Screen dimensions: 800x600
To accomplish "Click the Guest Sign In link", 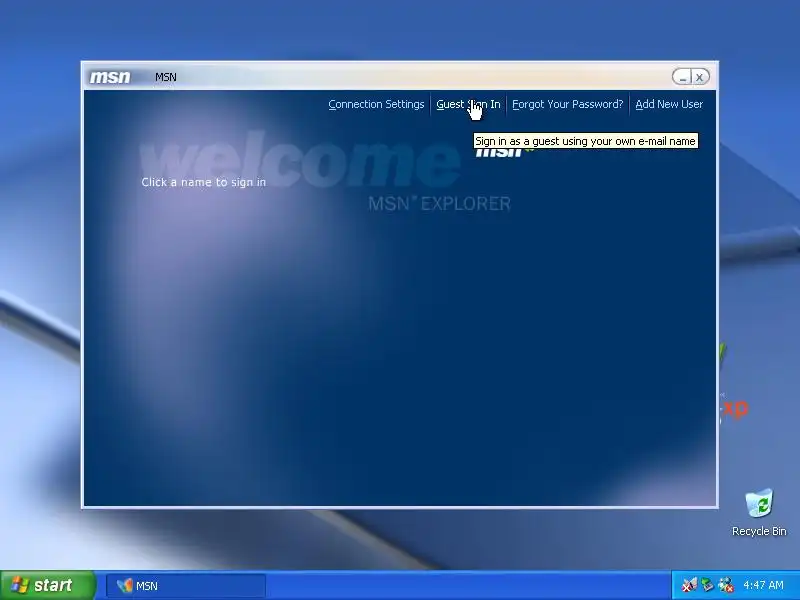I will (468, 104).
